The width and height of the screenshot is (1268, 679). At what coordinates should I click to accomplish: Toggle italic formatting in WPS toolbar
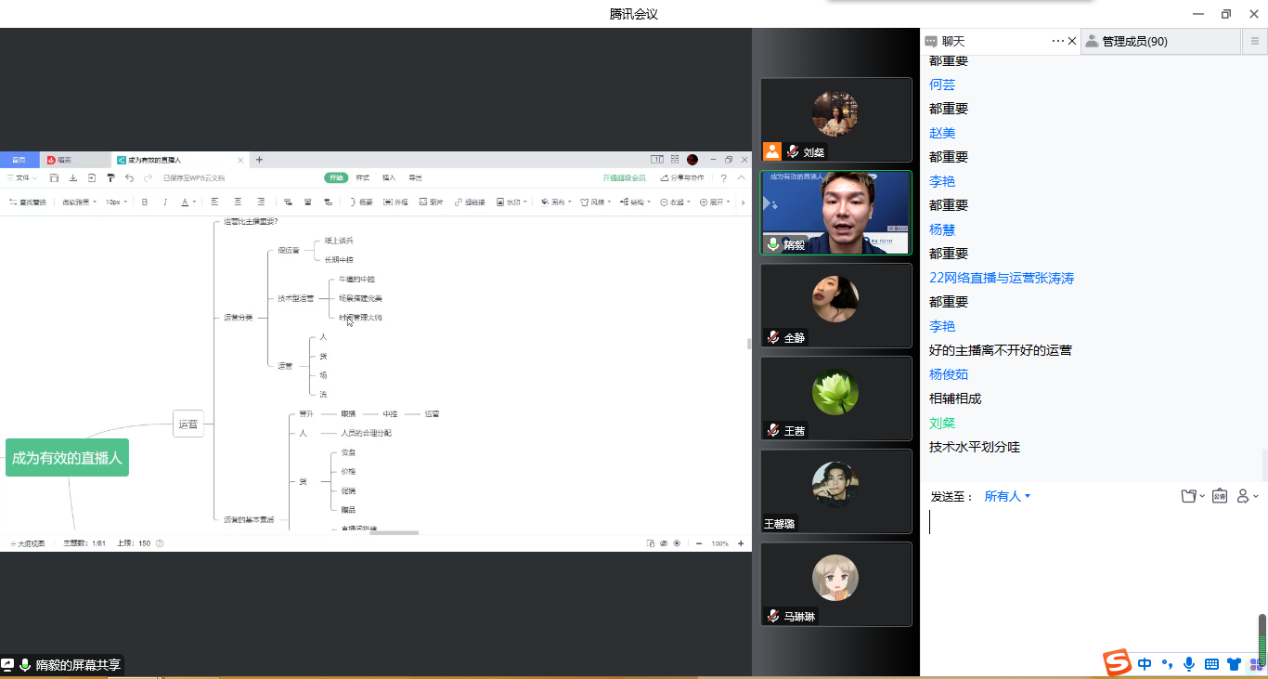165,202
